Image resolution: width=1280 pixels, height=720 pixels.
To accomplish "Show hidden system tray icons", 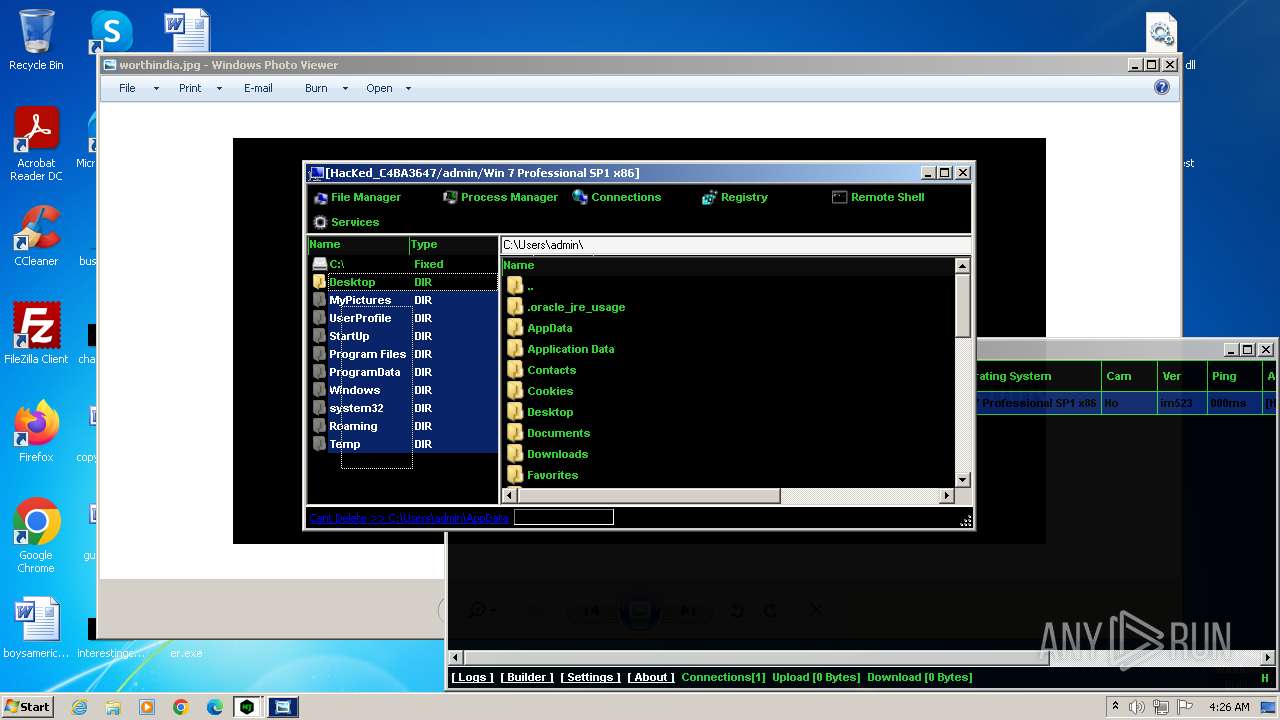I will (1115, 707).
